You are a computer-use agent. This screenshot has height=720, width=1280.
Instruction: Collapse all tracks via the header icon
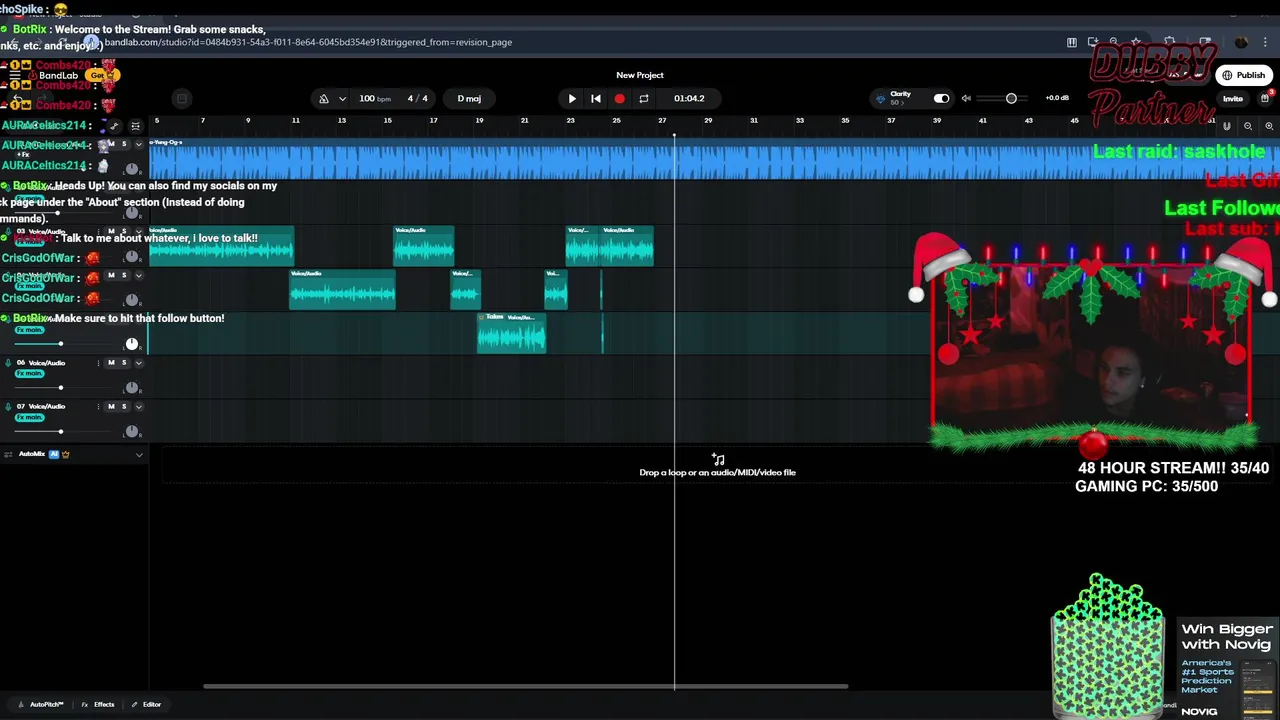(x=135, y=126)
